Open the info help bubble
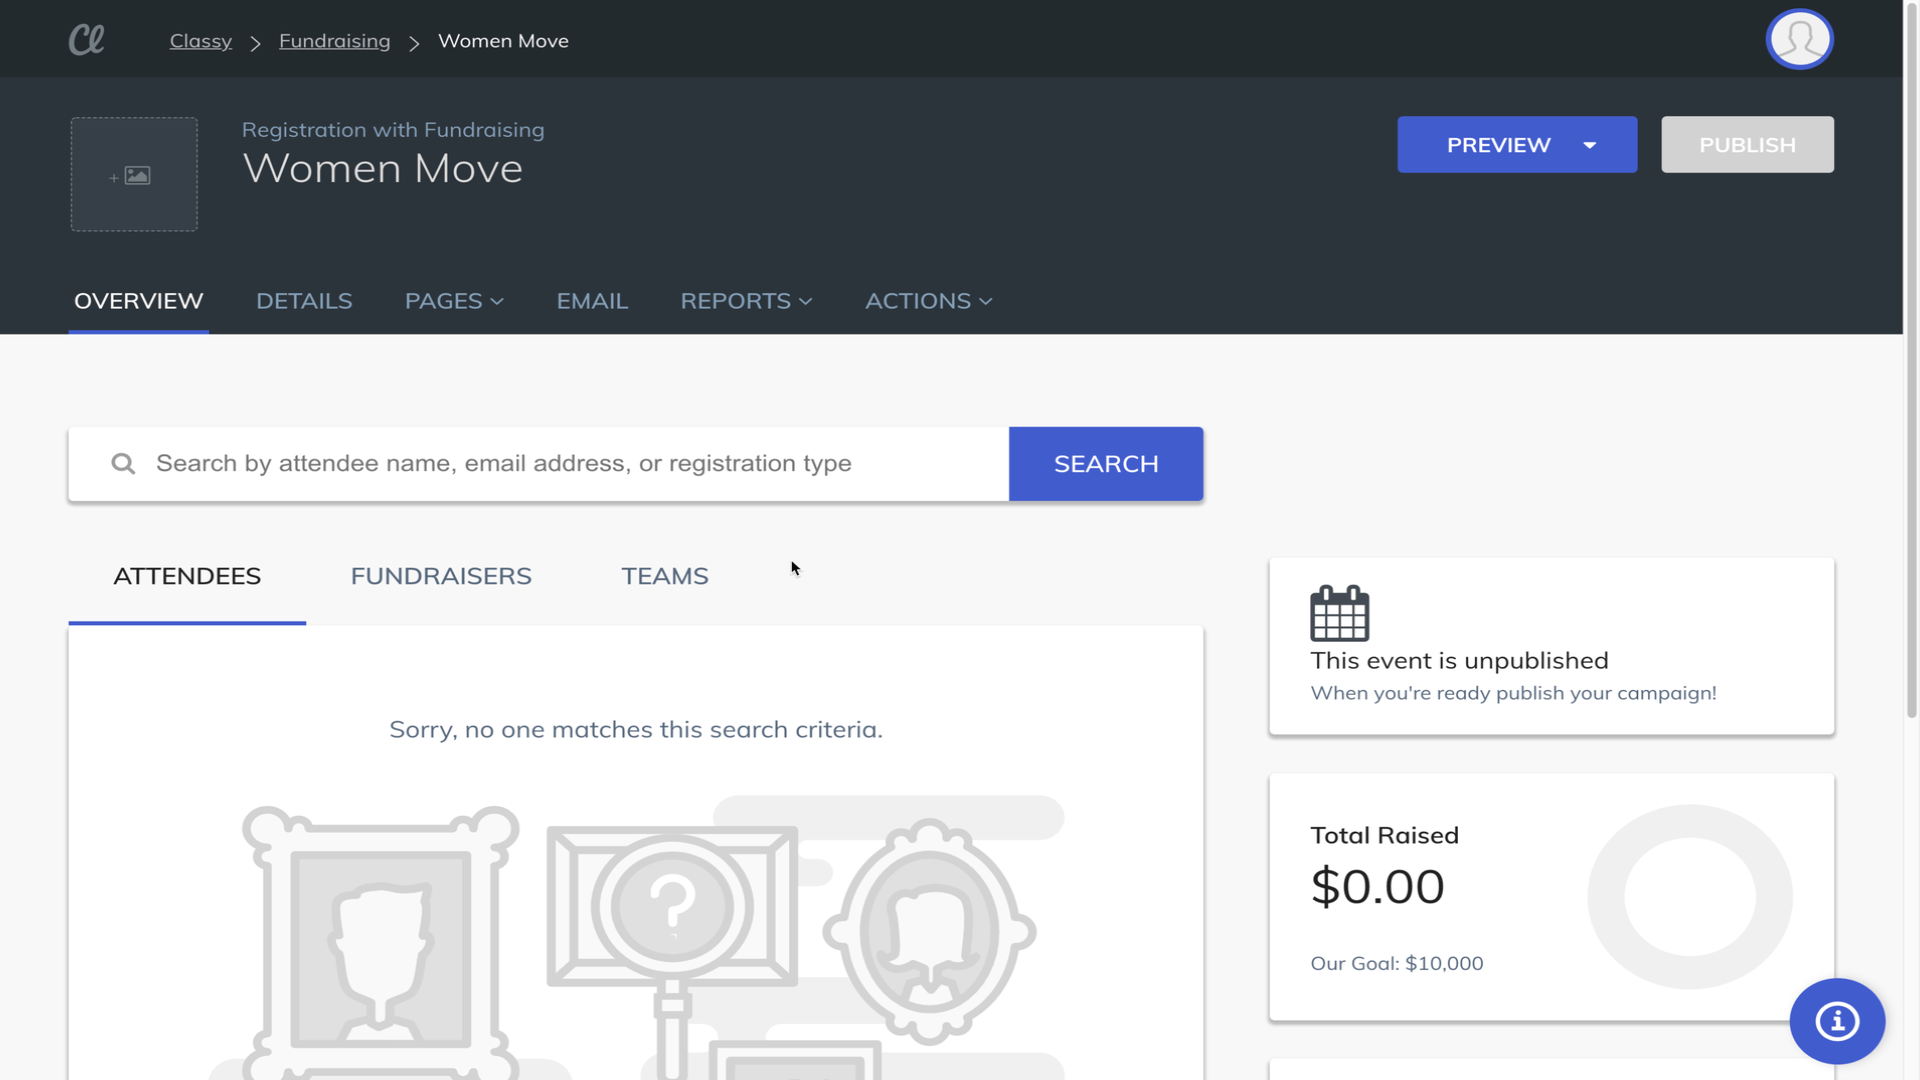This screenshot has height=1080, width=1920. 1837,1021
